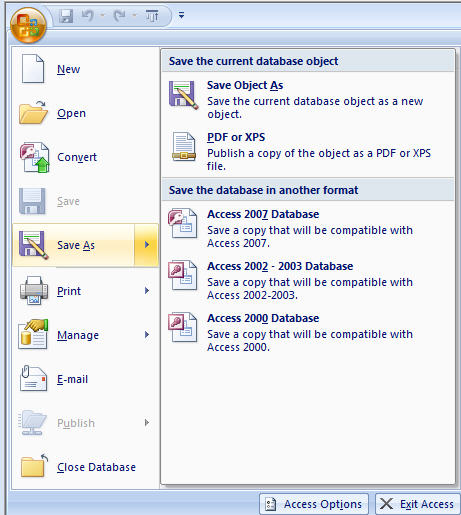Click the Convert database icon
Screen dimensions: 461x515
pos(34,157)
